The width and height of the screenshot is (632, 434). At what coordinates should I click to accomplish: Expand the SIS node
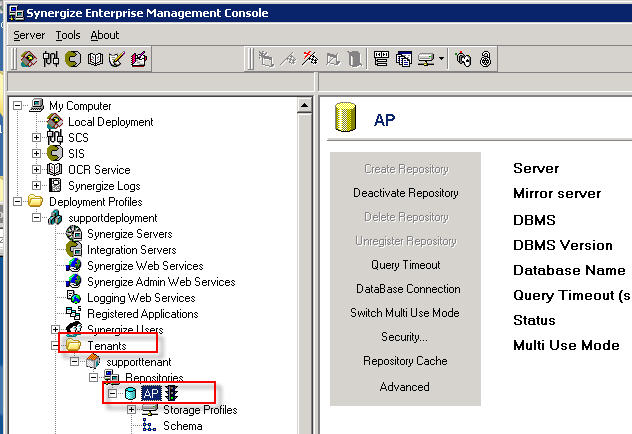(36, 154)
